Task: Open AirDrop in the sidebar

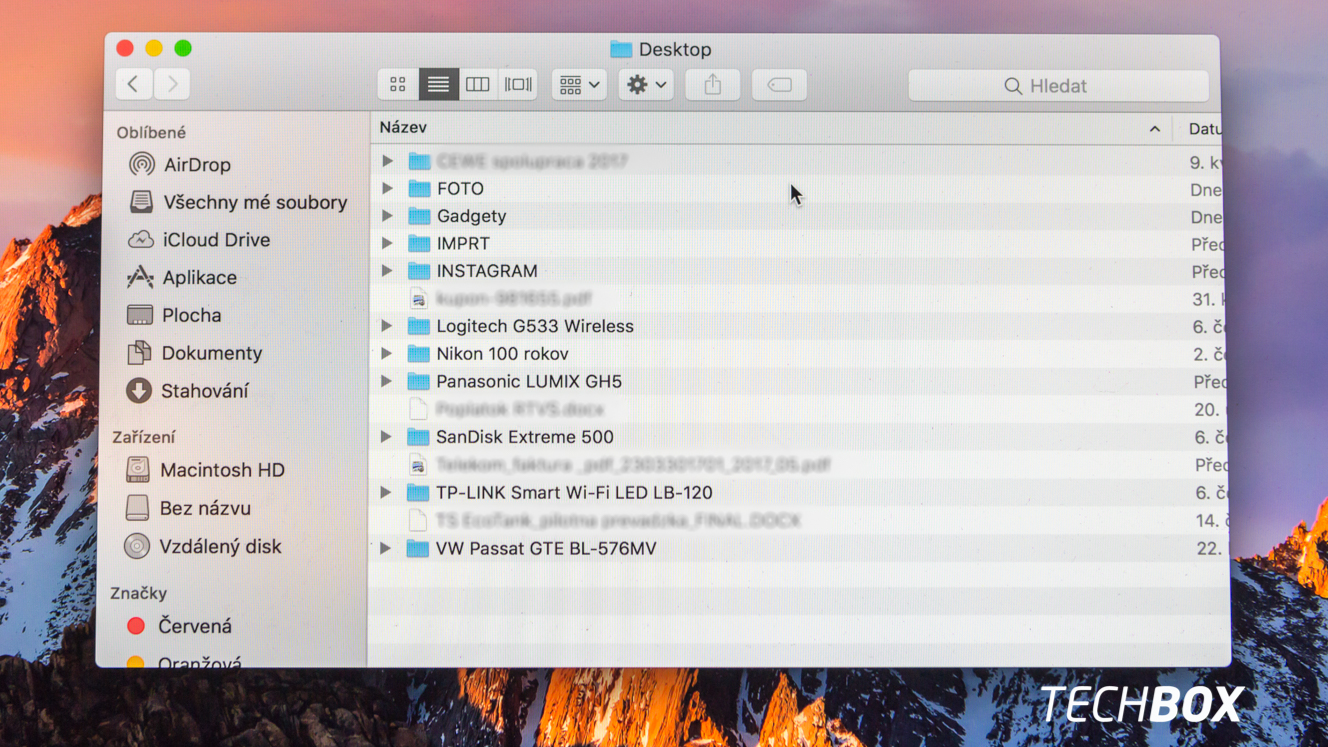Action: click(x=181, y=164)
